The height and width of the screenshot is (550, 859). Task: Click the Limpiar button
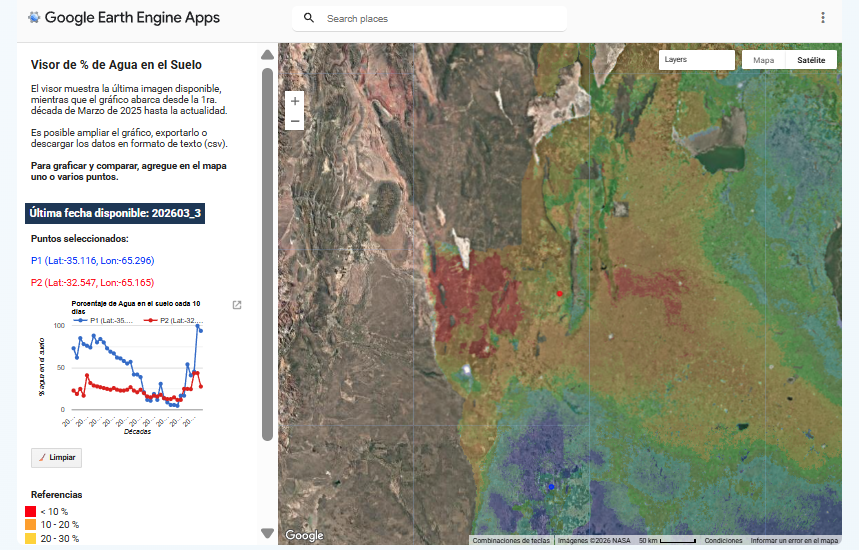point(56,457)
